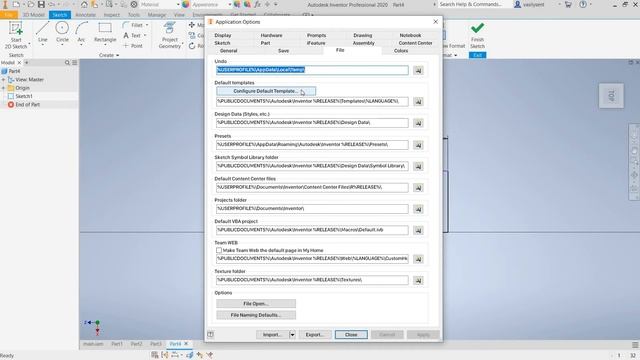640x360 pixels.
Task: Click the Save icon in quick access toolbar
Action: pos(41,4)
